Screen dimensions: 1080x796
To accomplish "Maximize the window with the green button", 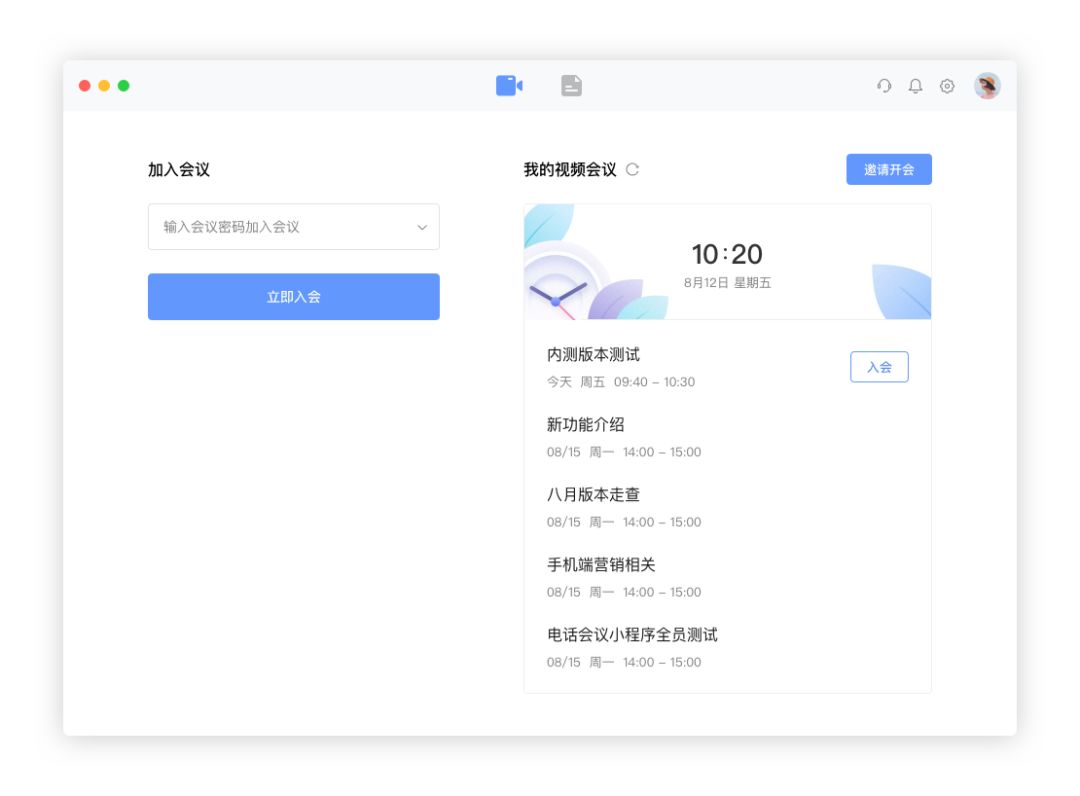I will point(123,85).
